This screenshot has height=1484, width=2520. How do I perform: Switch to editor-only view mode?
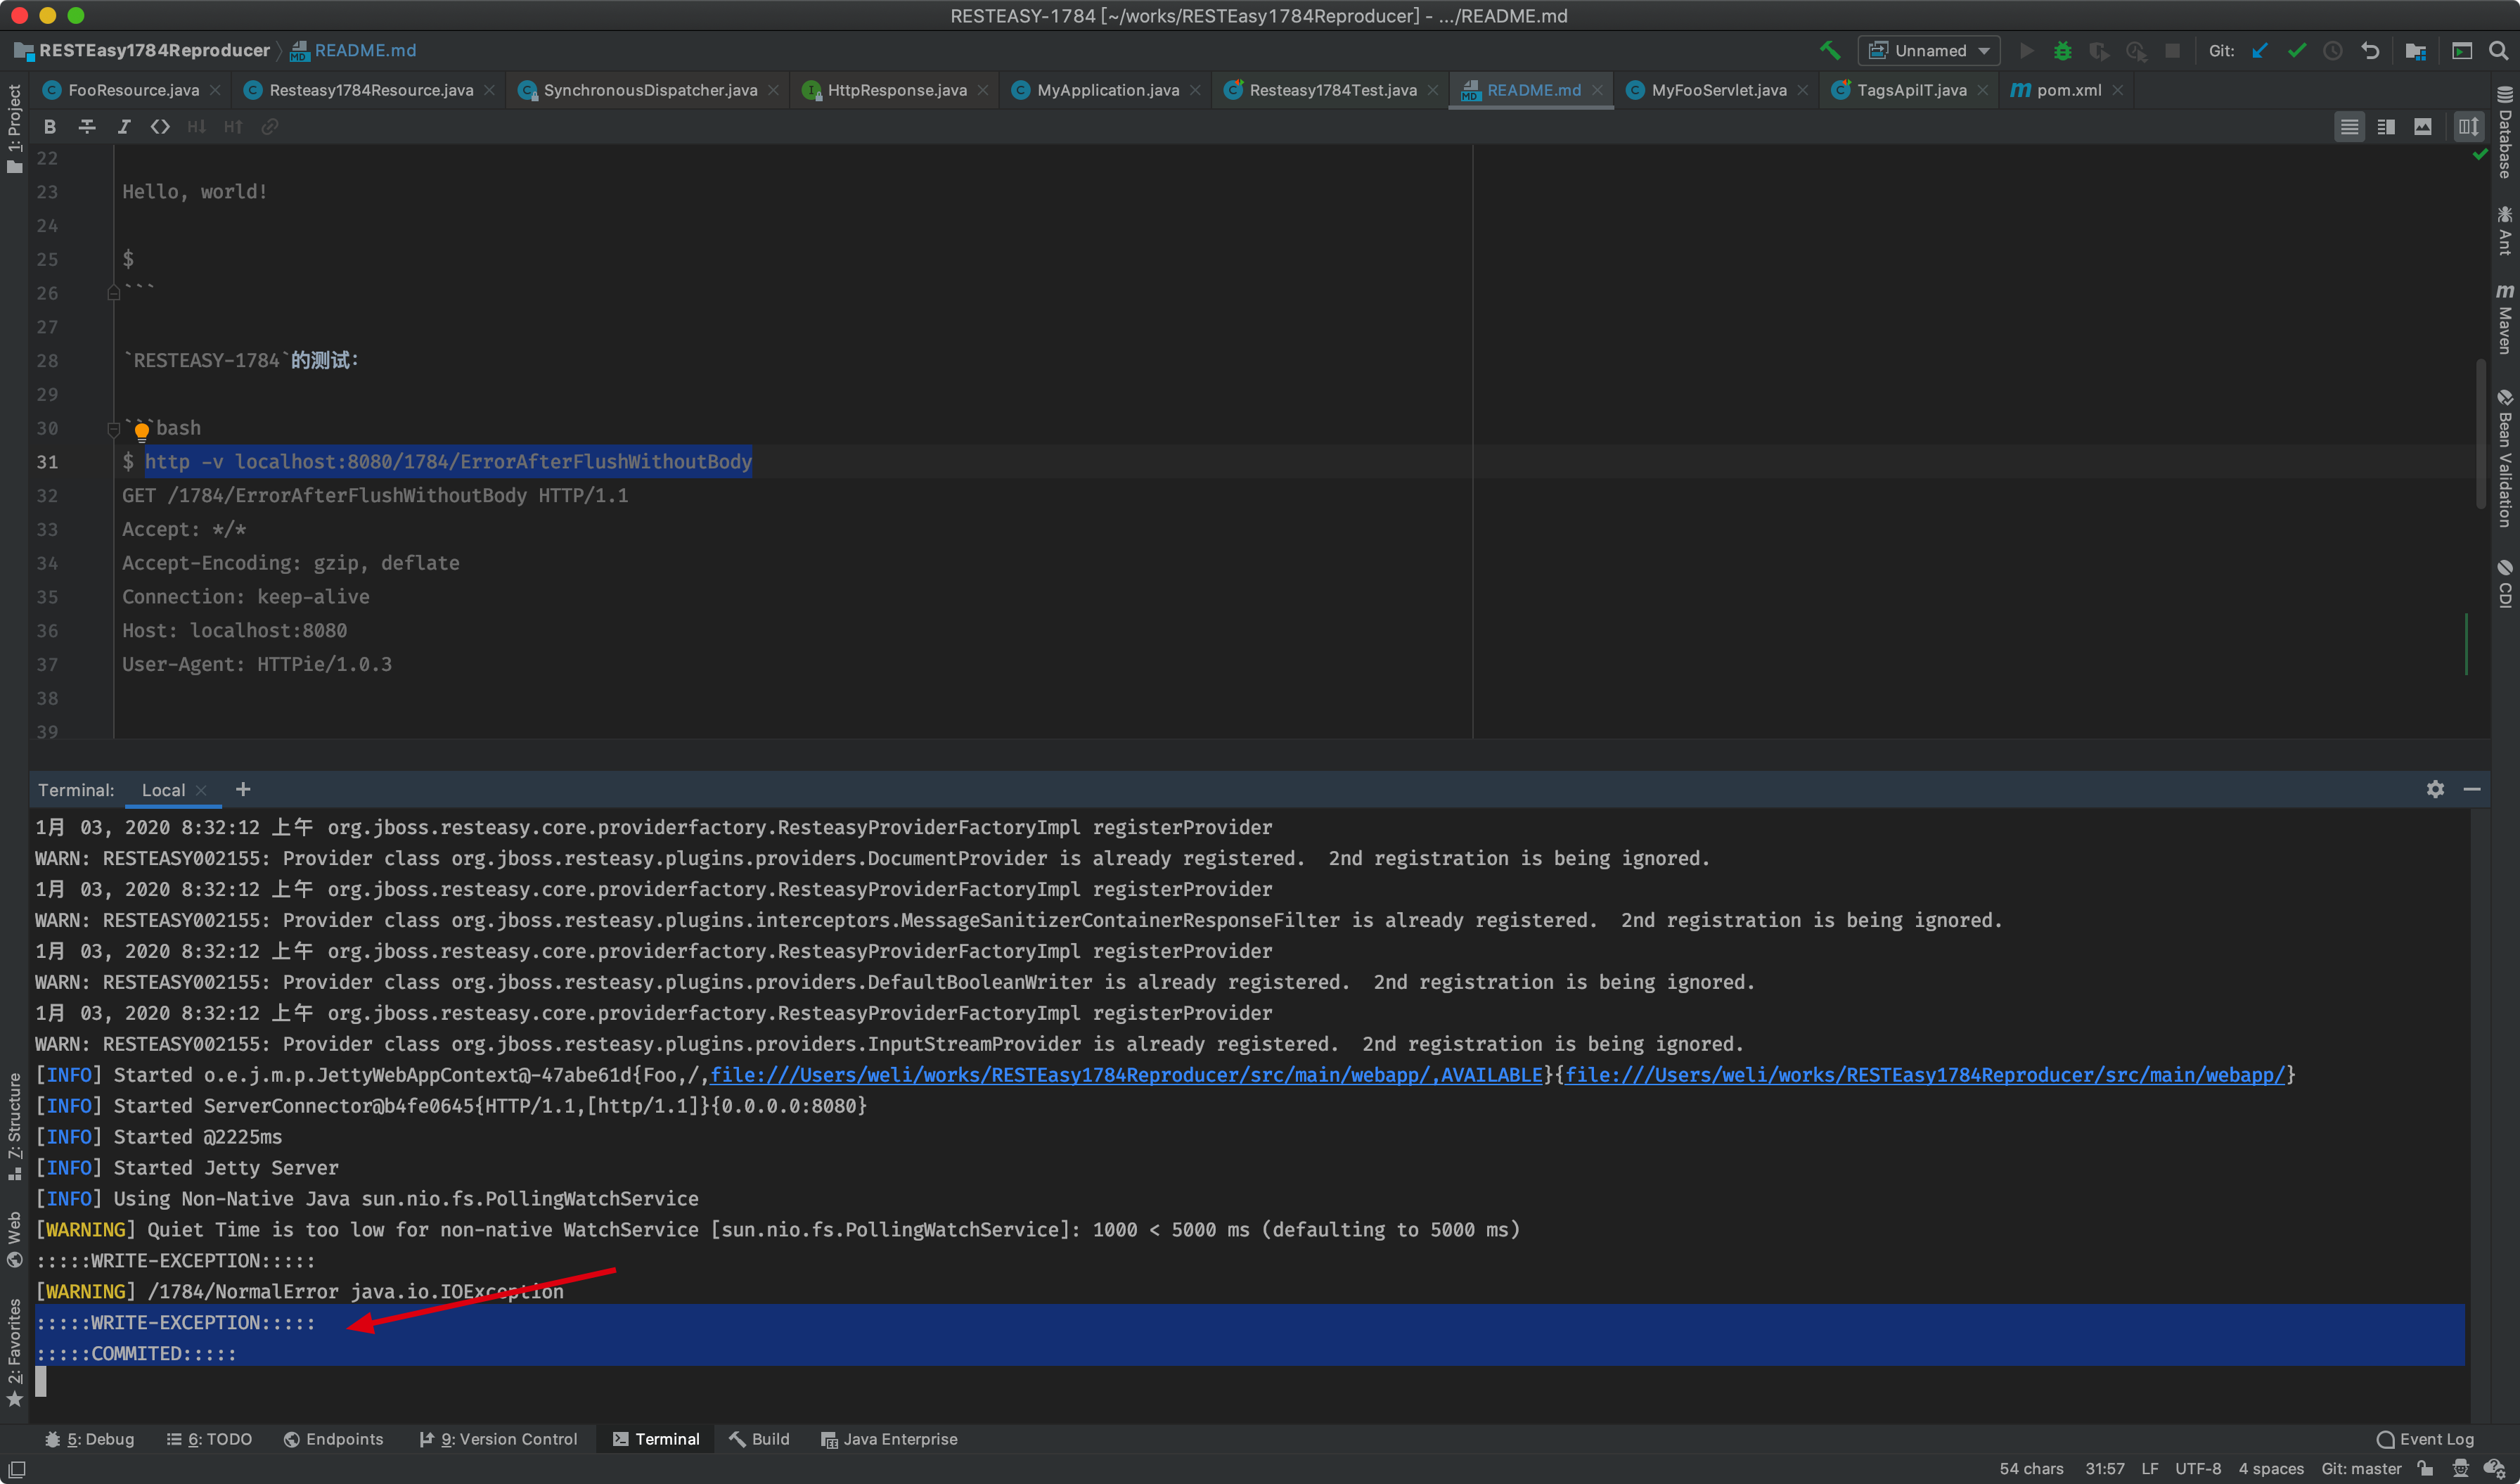(x=2349, y=127)
